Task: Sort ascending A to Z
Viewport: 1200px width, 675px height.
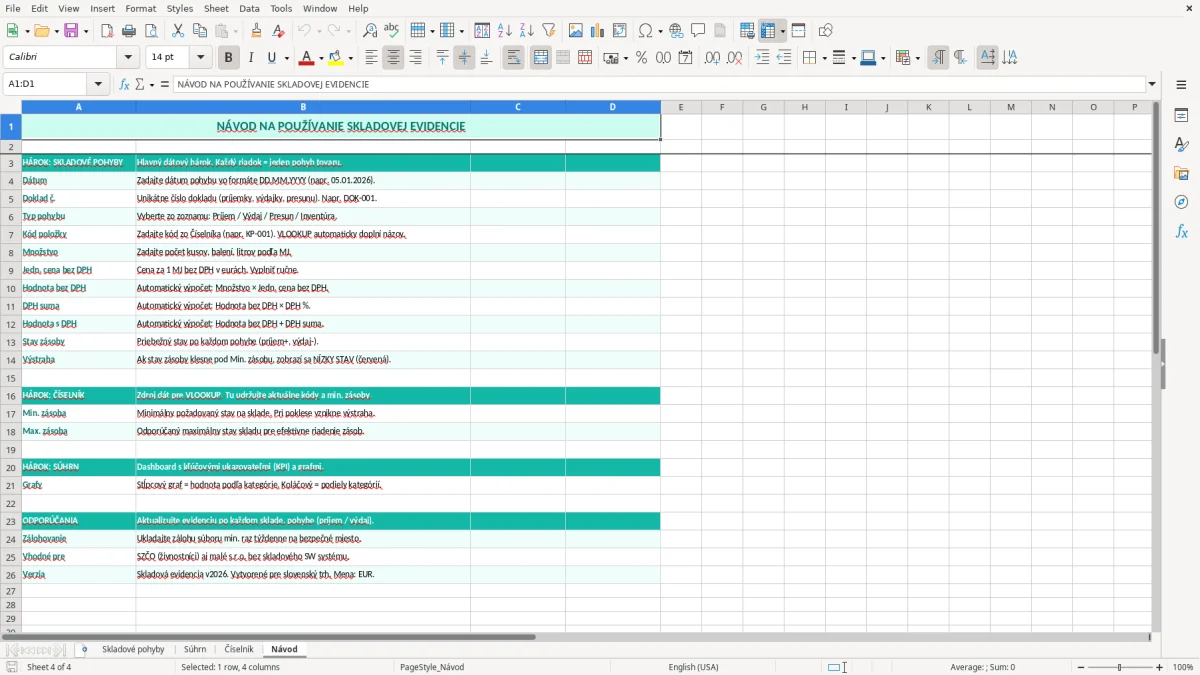Action: click(x=505, y=31)
